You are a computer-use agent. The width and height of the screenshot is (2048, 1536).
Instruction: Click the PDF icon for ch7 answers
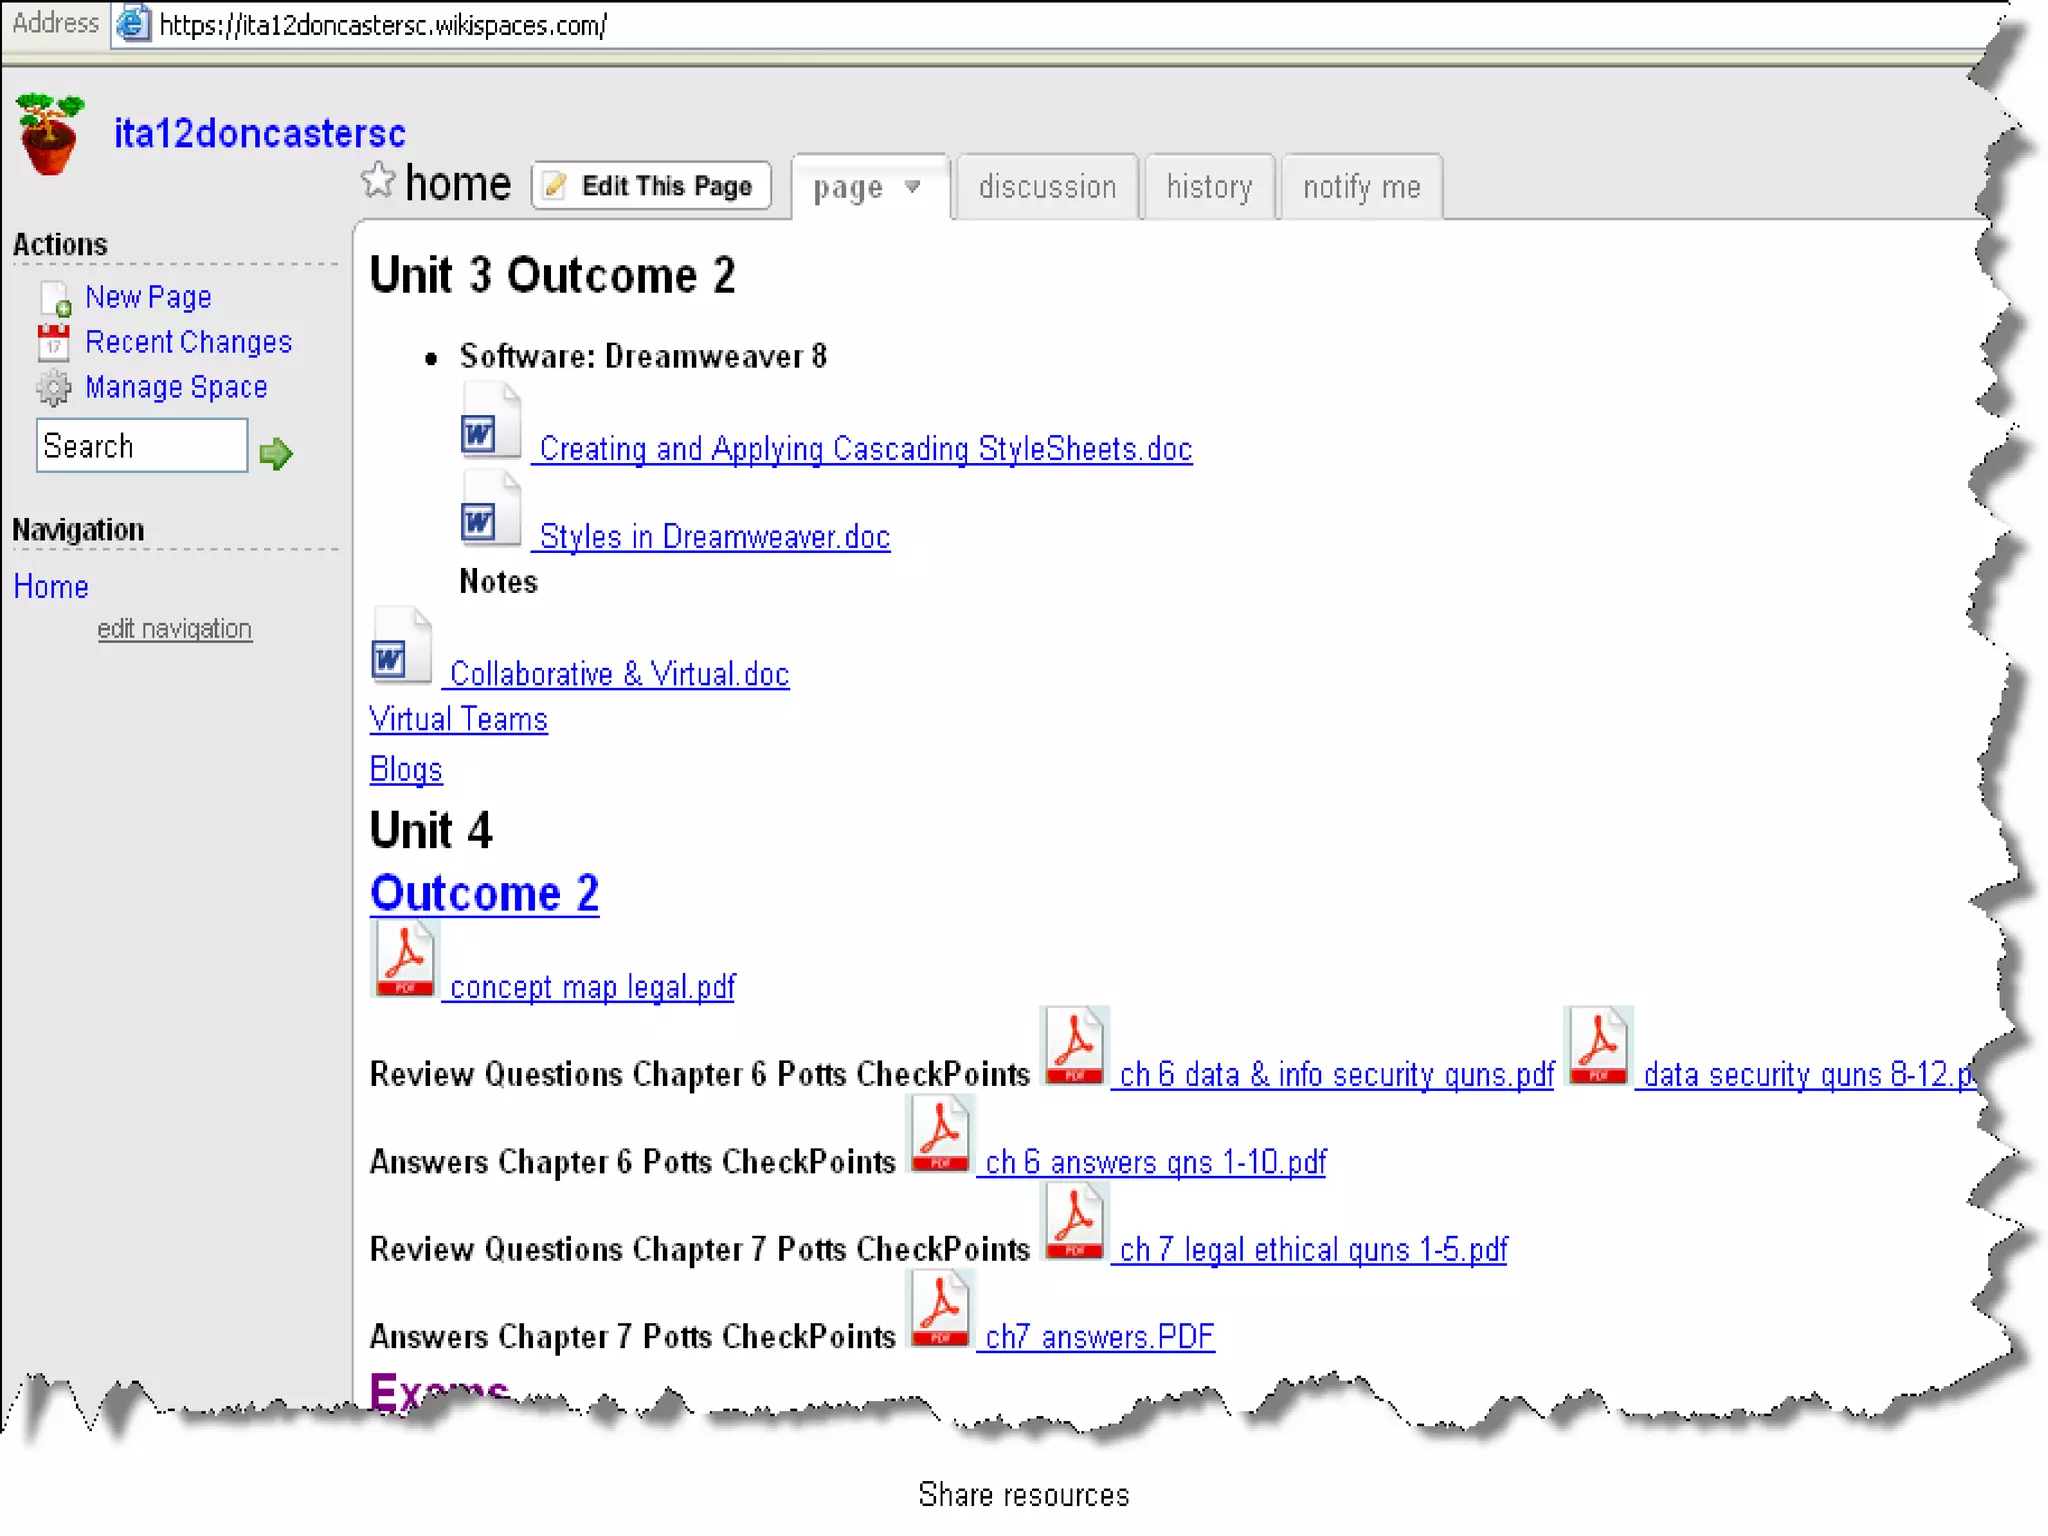pyautogui.click(x=939, y=1309)
